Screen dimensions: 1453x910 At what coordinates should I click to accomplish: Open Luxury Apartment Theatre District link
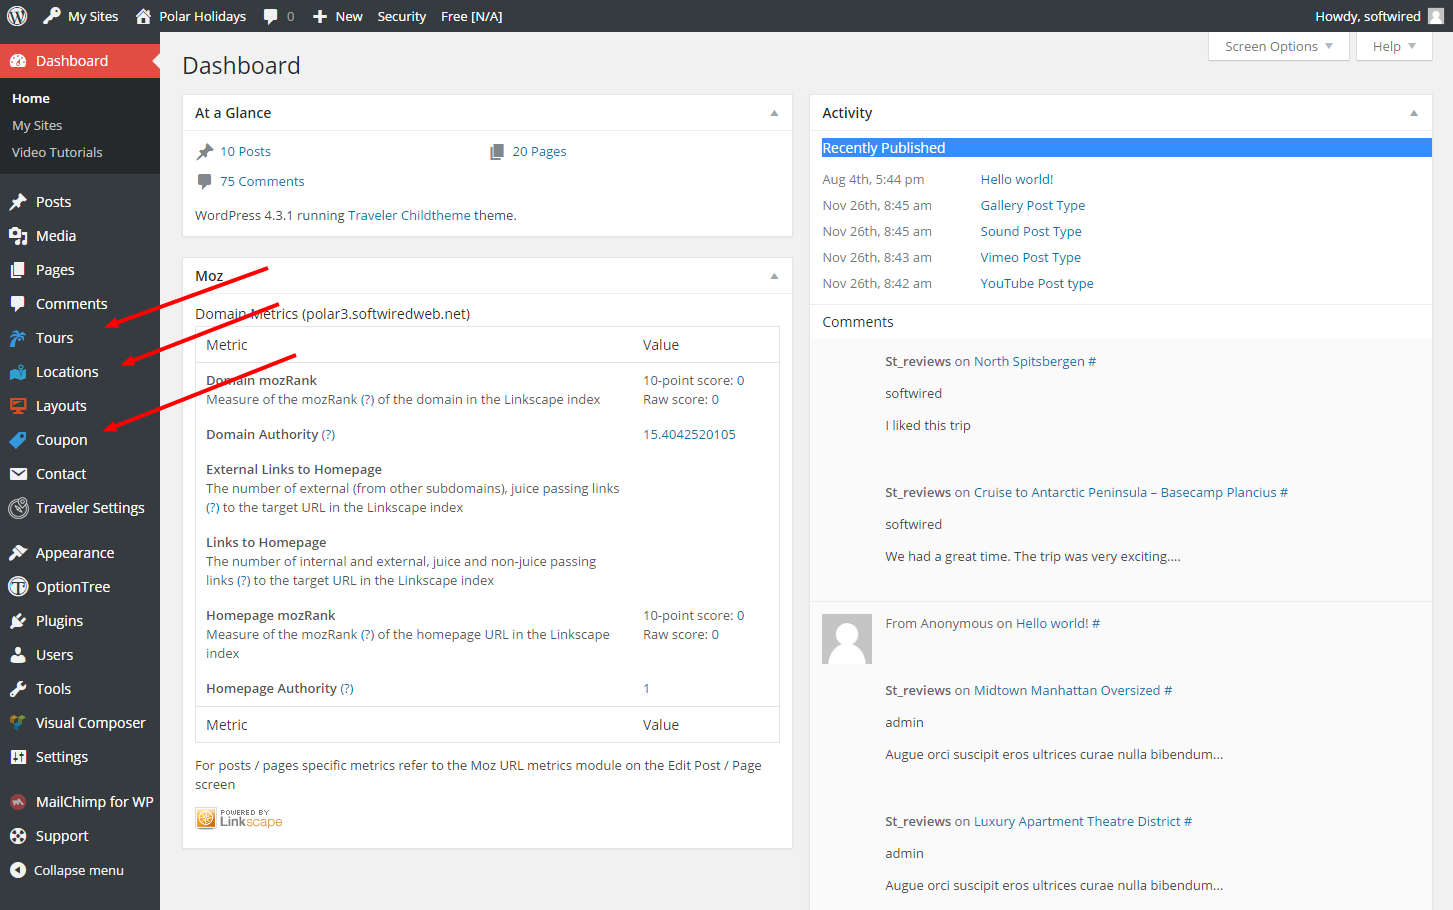1077,821
